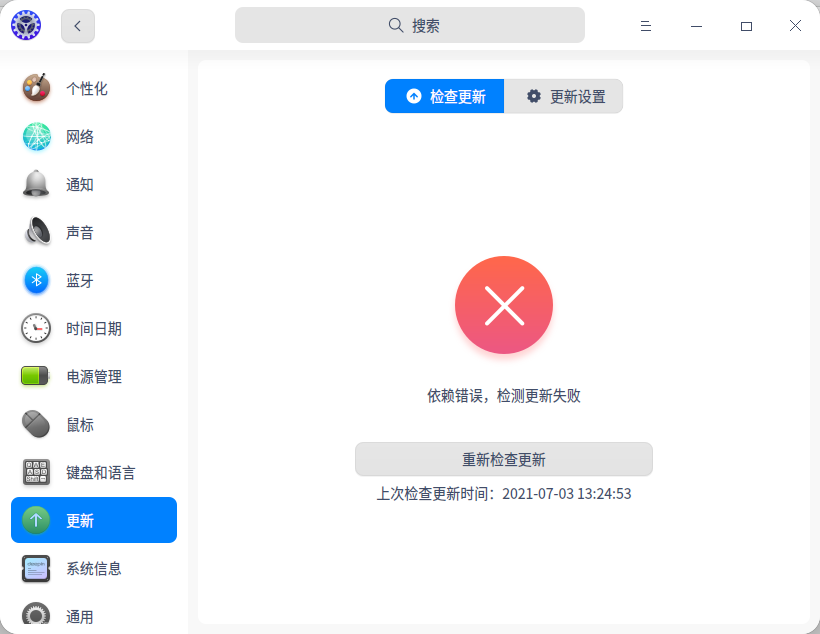Click the 搜索 search field
This screenshot has height=634, width=820.
(x=409, y=25)
